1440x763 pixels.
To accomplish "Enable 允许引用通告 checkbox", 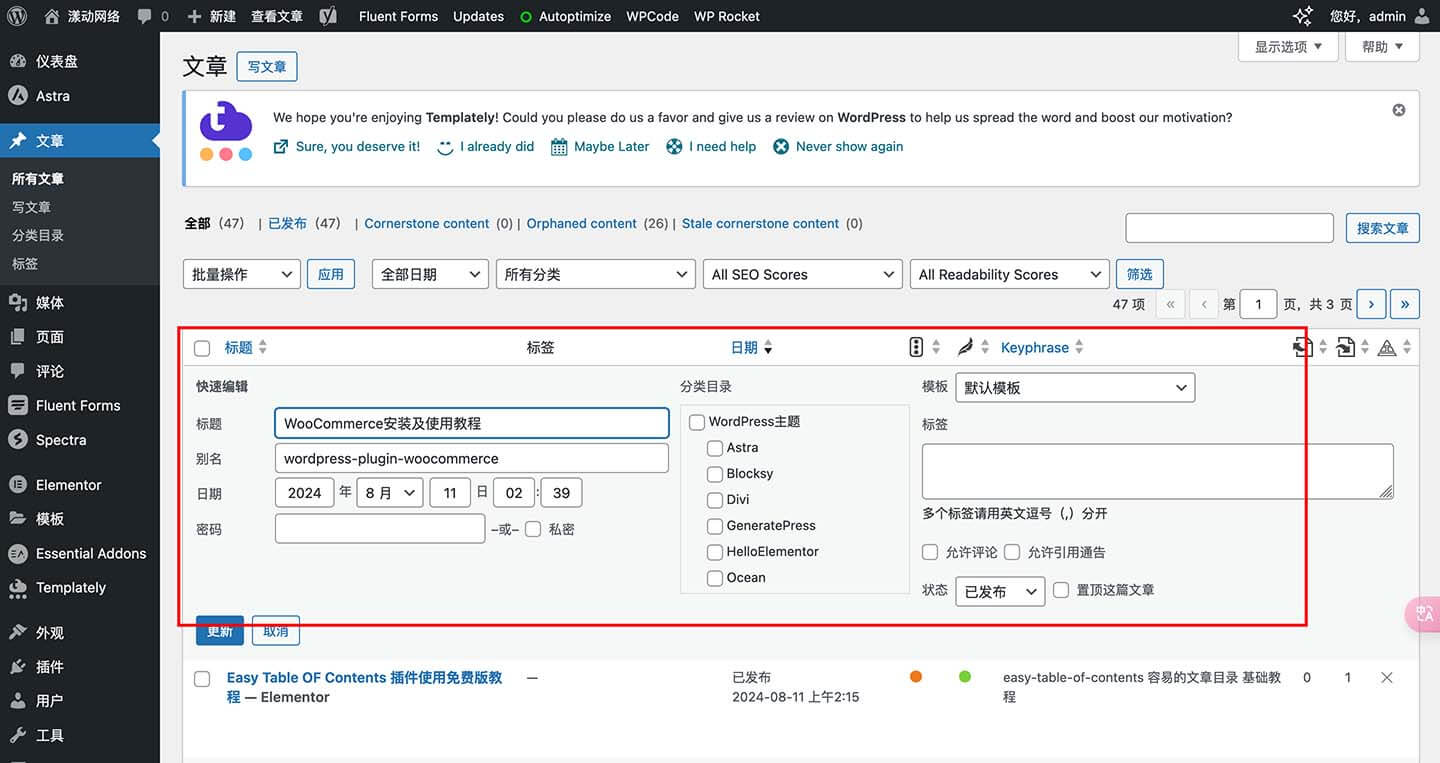I will click(x=1012, y=552).
